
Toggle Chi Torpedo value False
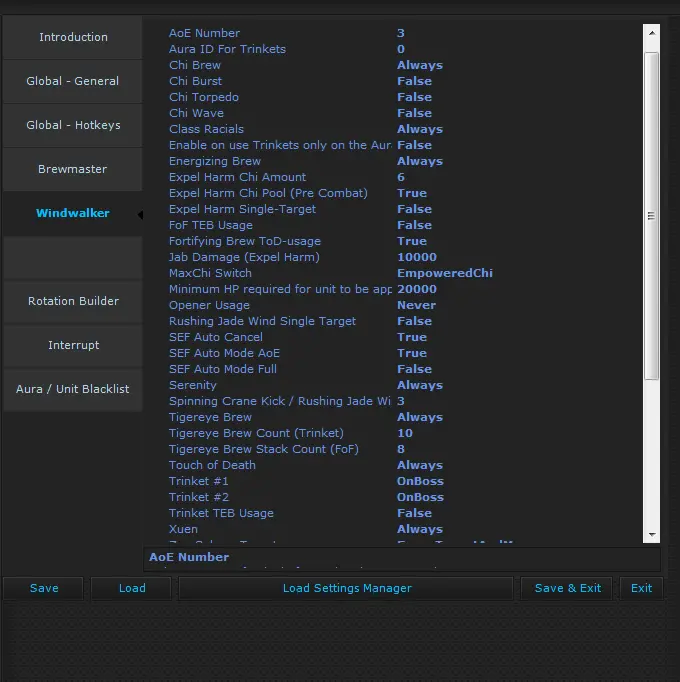414,97
